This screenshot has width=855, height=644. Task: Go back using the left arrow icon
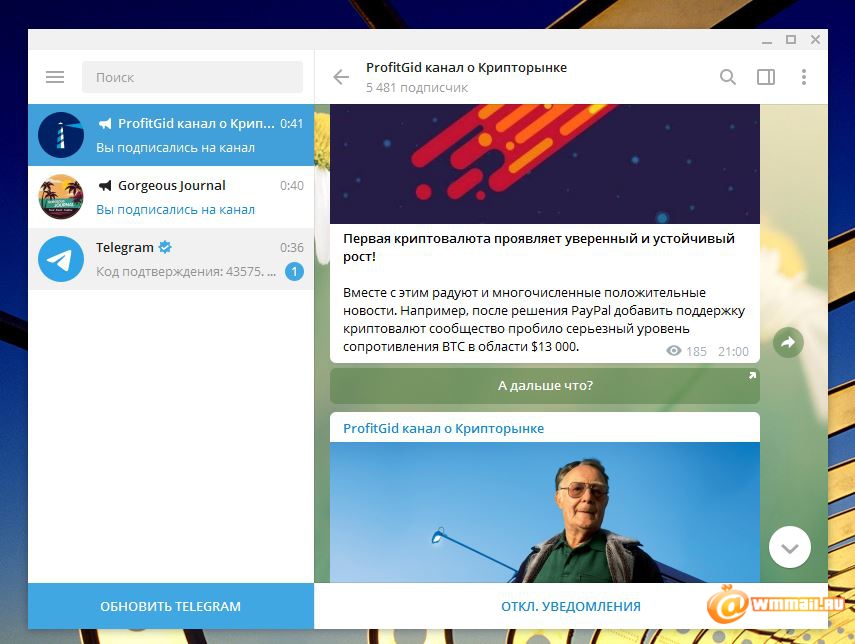pyautogui.click(x=341, y=77)
